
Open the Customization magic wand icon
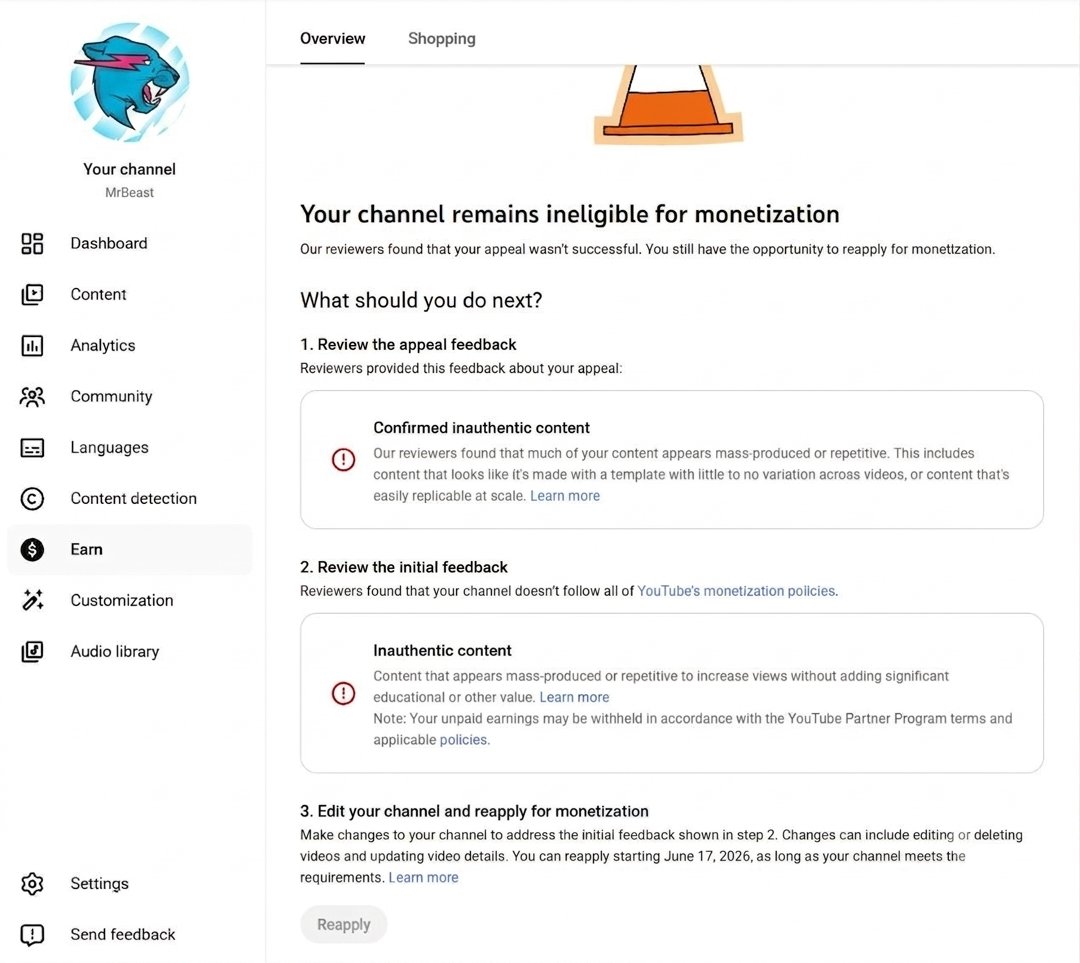pos(32,600)
